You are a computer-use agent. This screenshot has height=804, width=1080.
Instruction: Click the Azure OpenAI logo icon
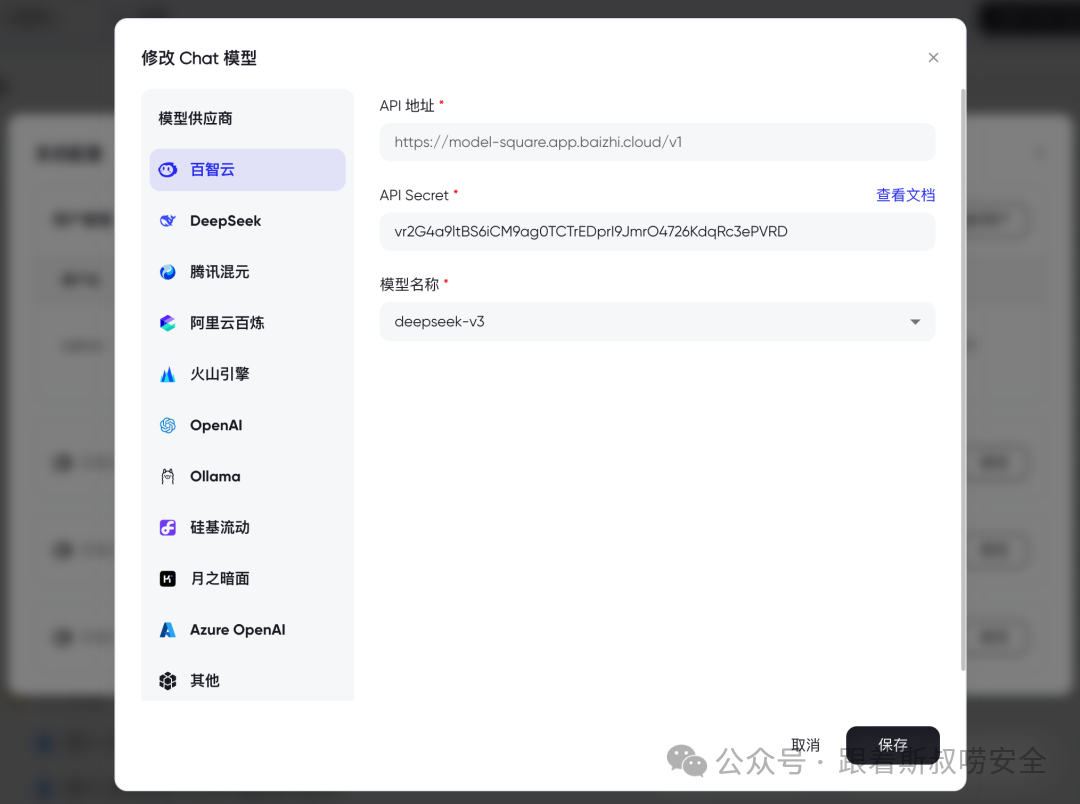(167, 630)
